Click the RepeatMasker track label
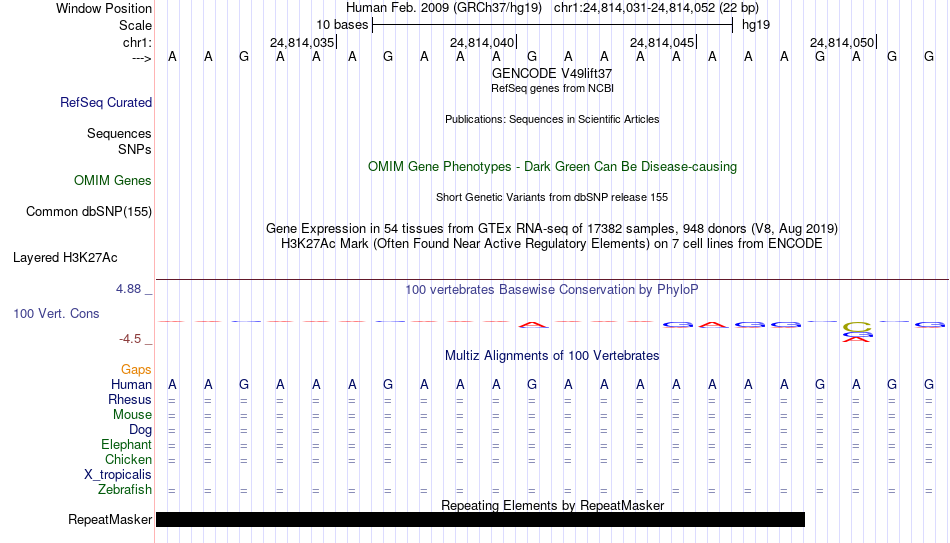The image size is (950, 543). pos(110,519)
